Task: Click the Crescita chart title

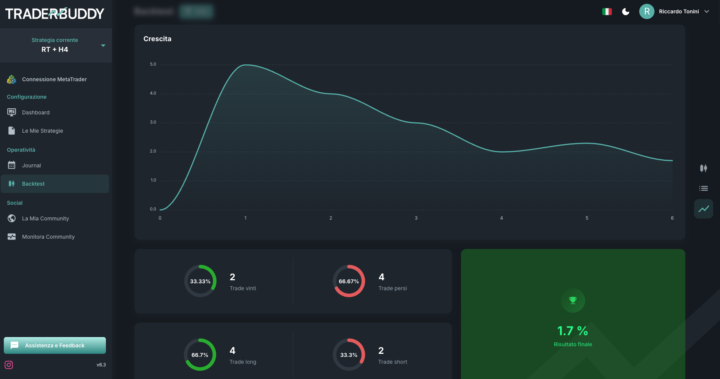Action: 157,39
